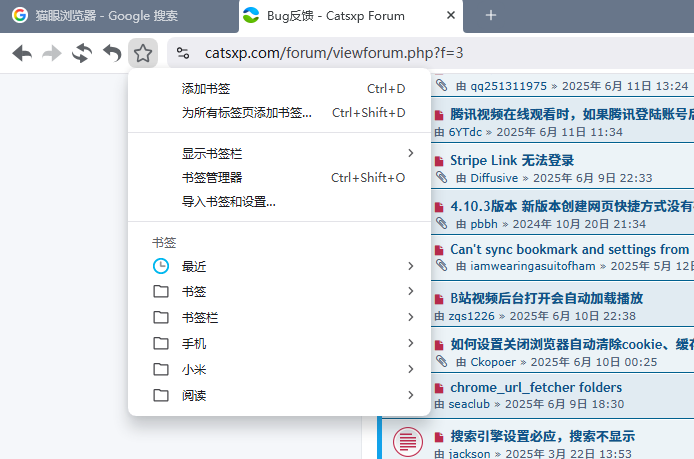Click author link 6YTdc

tap(465, 132)
